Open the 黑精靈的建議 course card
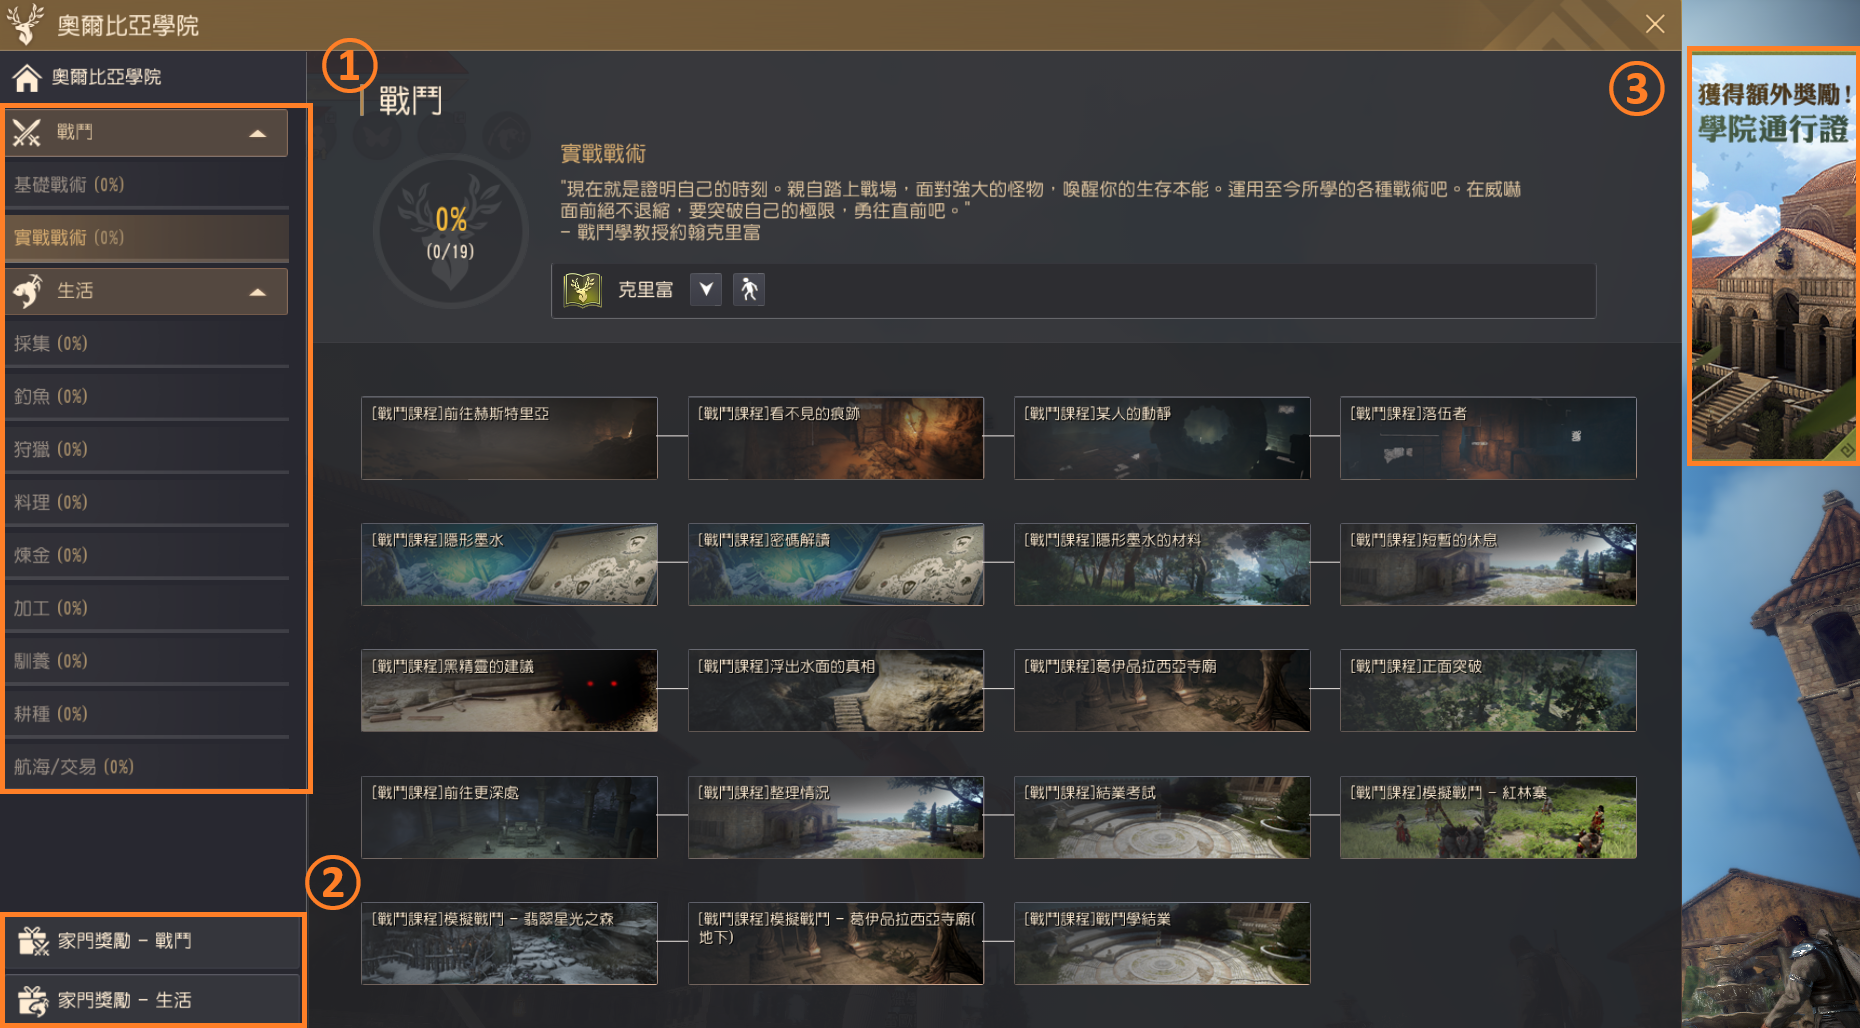This screenshot has height=1028, width=1860. (509, 691)
